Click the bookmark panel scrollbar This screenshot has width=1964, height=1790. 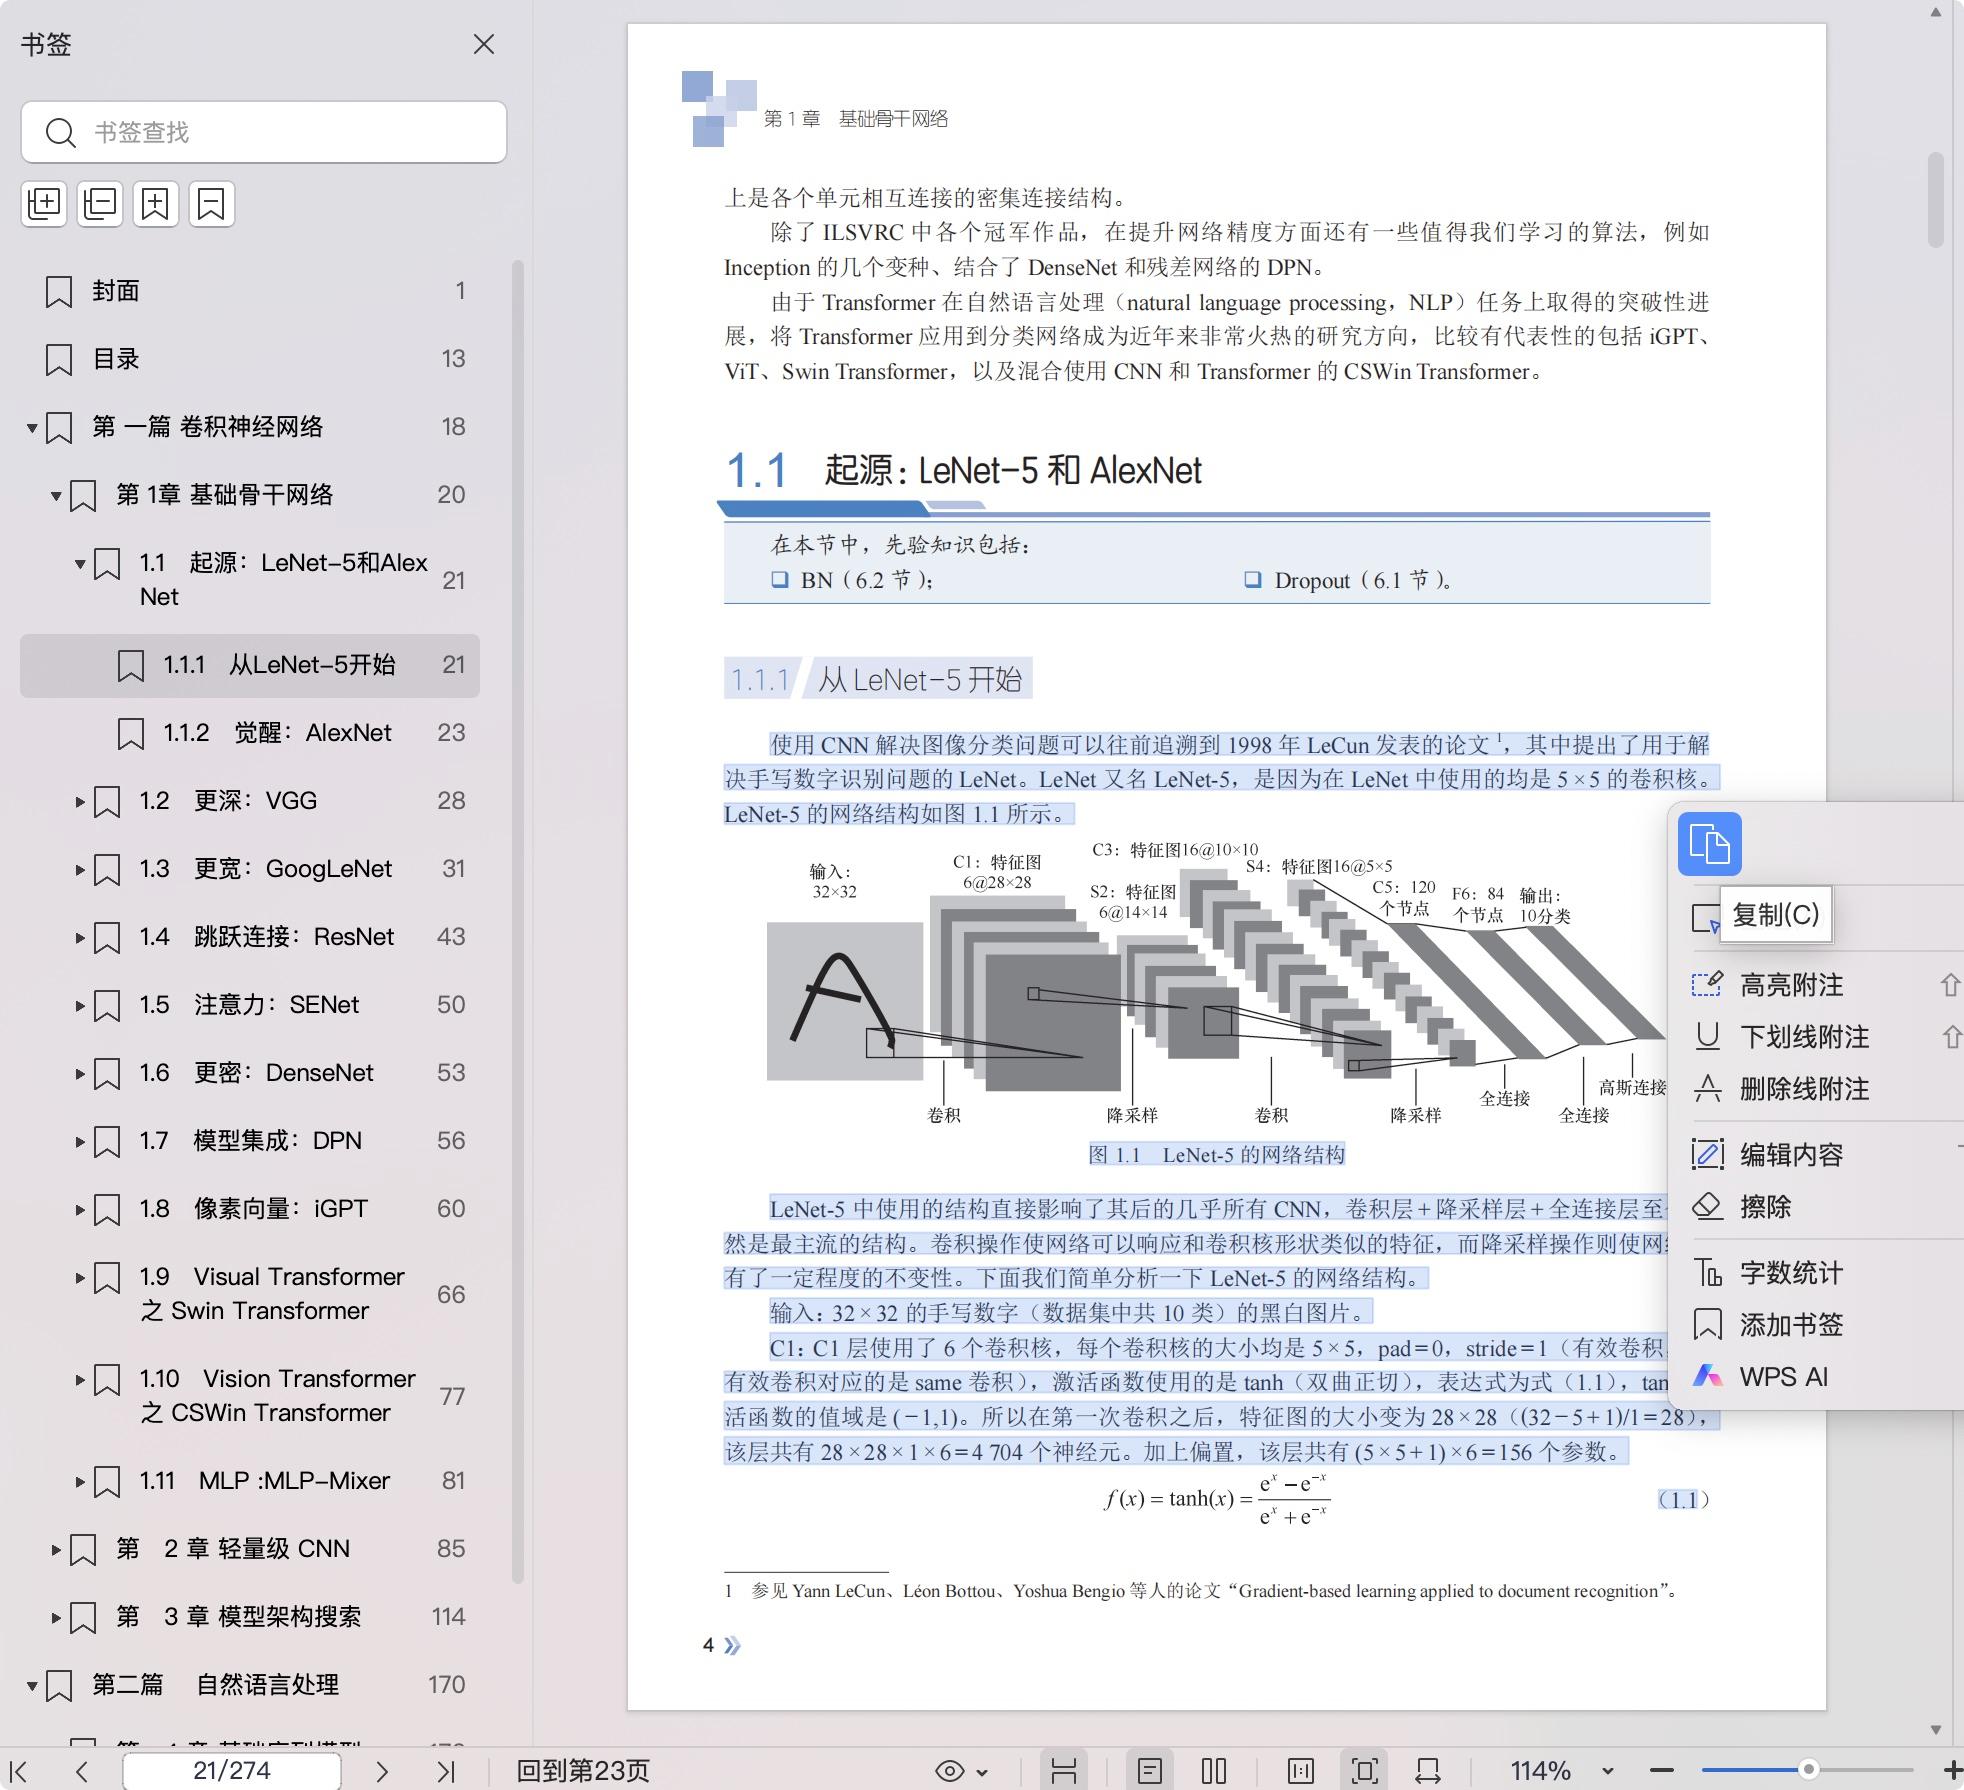pos(518,920)
